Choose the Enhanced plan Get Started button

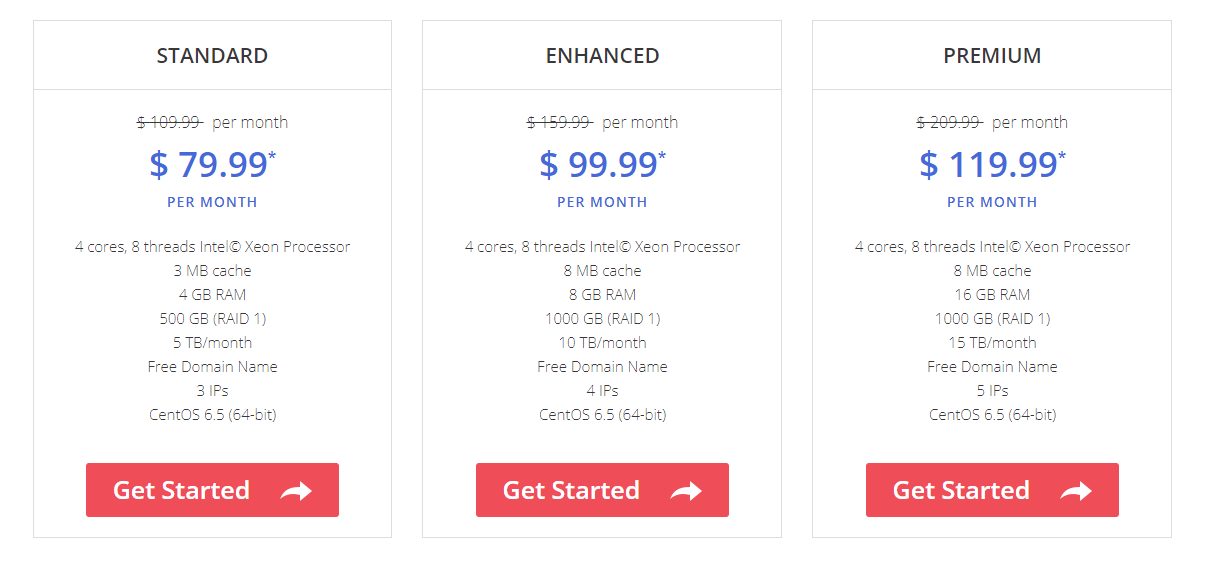point(602,490)
